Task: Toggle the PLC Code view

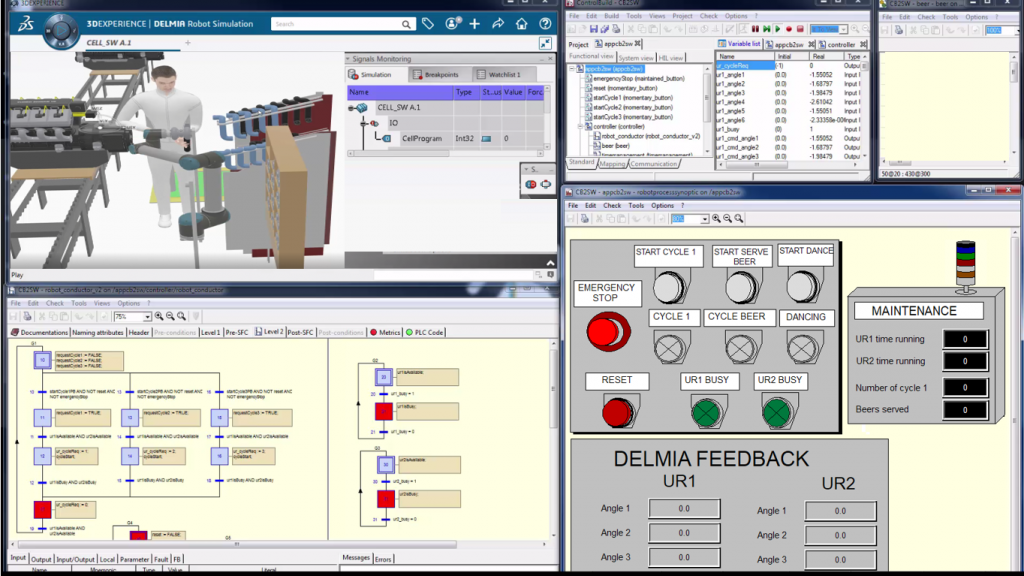Action: [x=428, y=332]
